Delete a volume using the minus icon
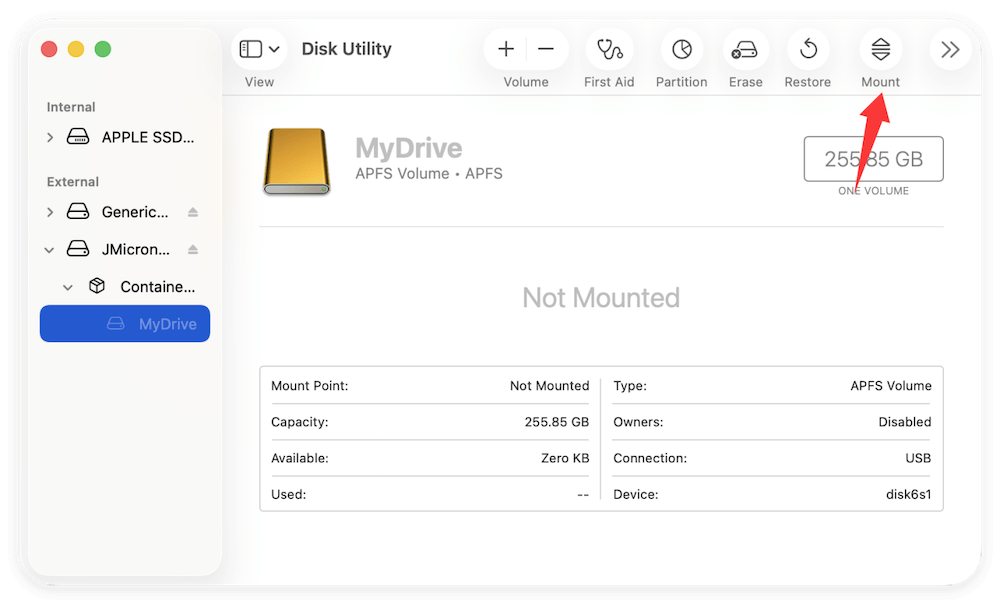 [x=546, y=48]
